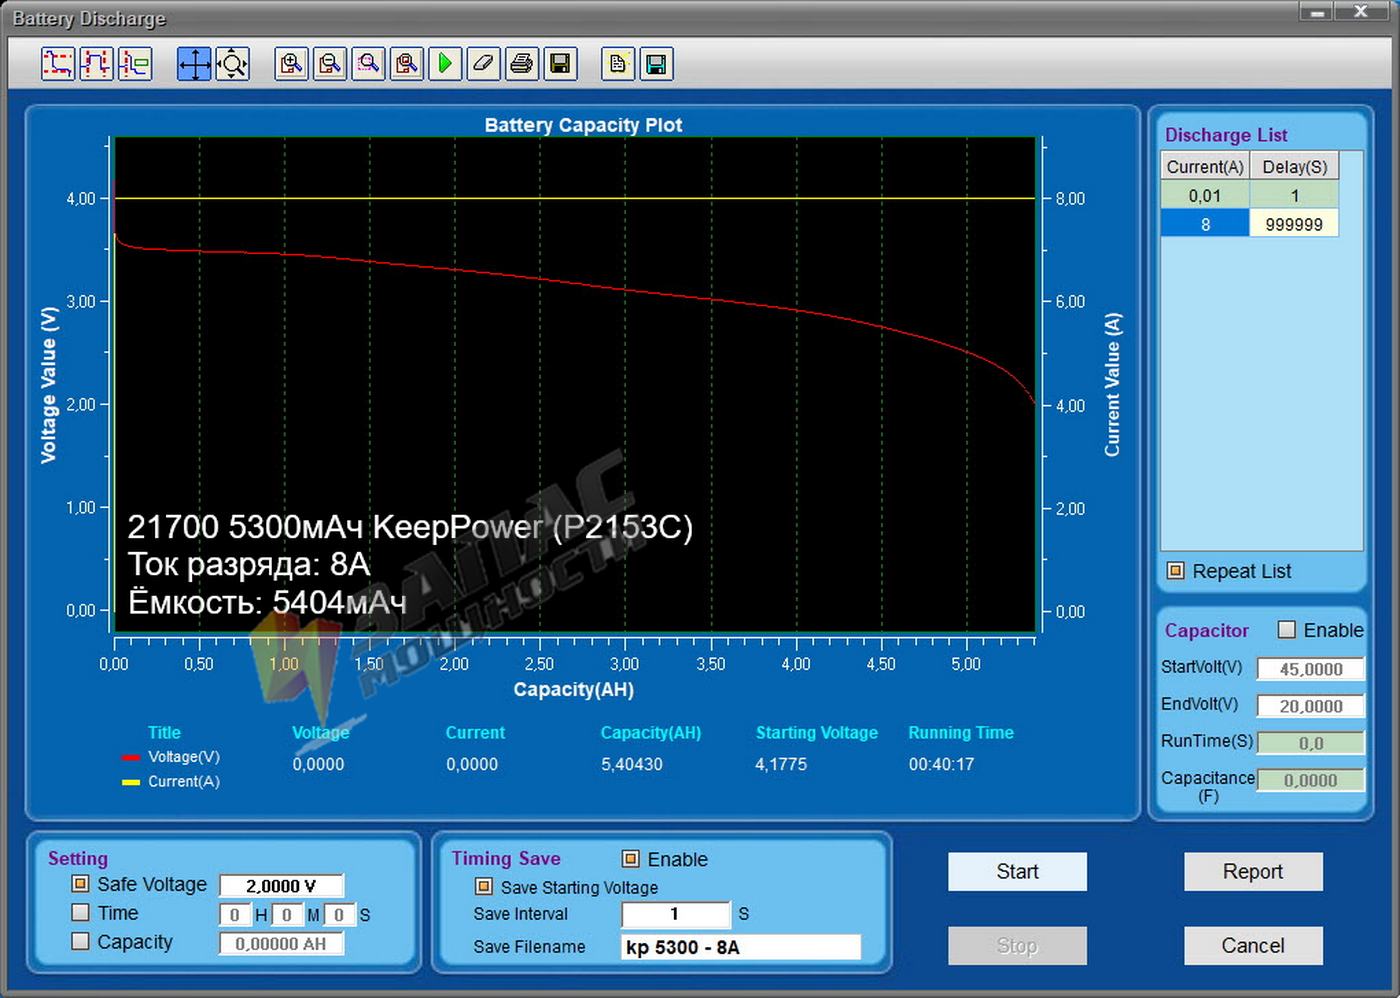Toggle Save Starting Voltage checkbox

[484, 887]
